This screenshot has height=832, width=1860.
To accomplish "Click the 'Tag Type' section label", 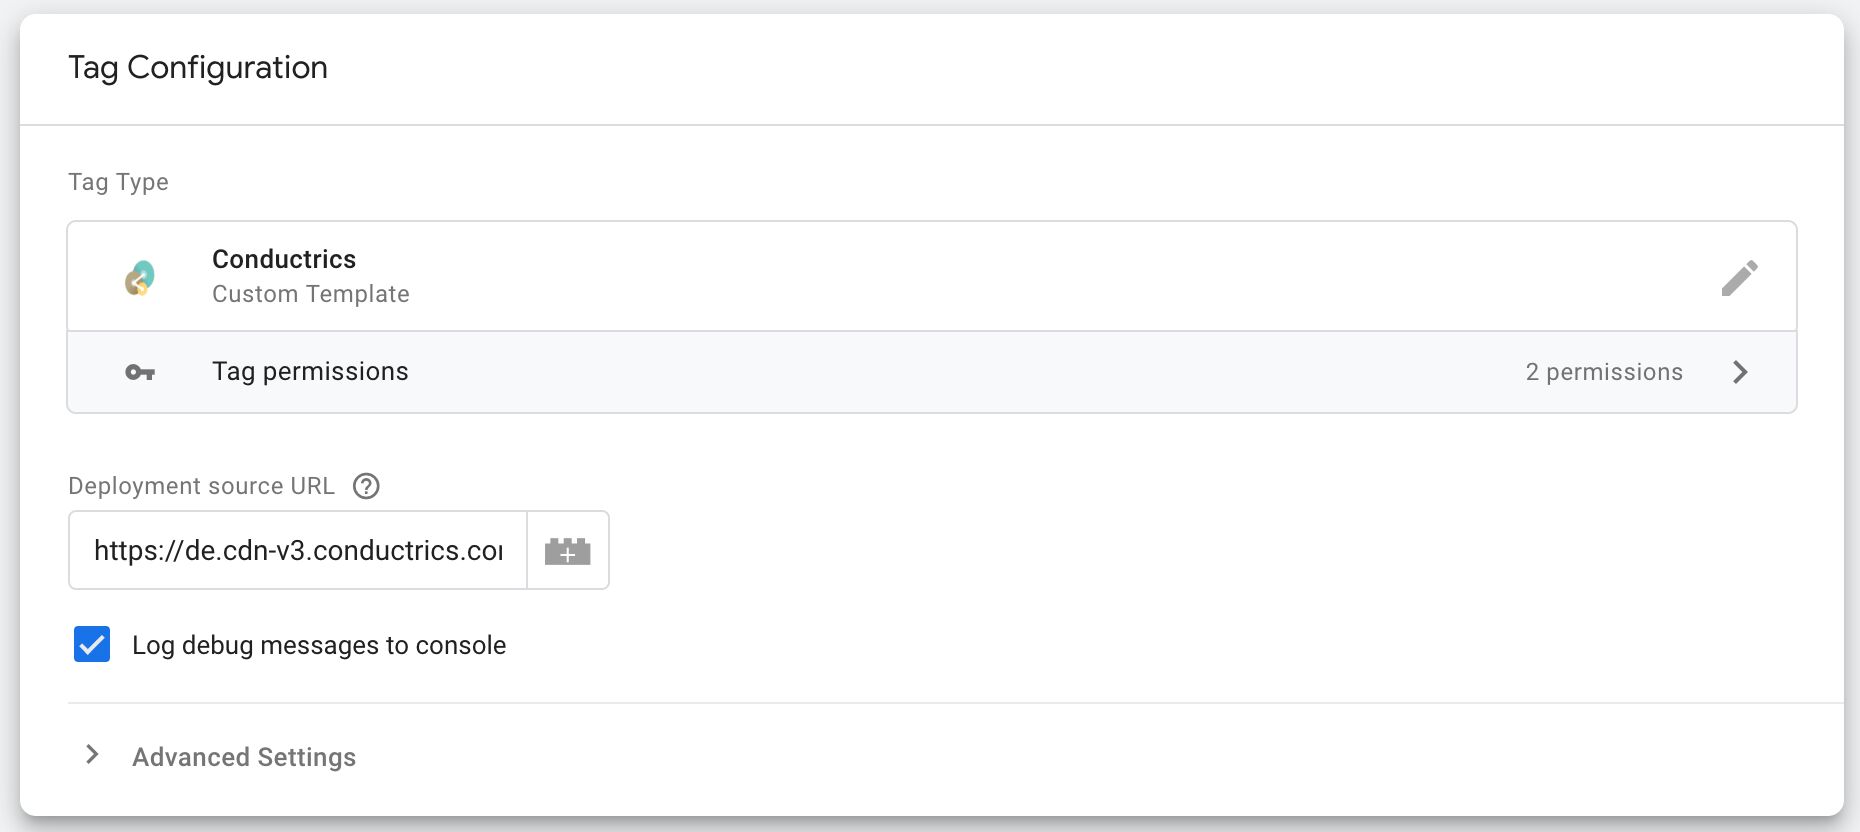I will [118, 182].
